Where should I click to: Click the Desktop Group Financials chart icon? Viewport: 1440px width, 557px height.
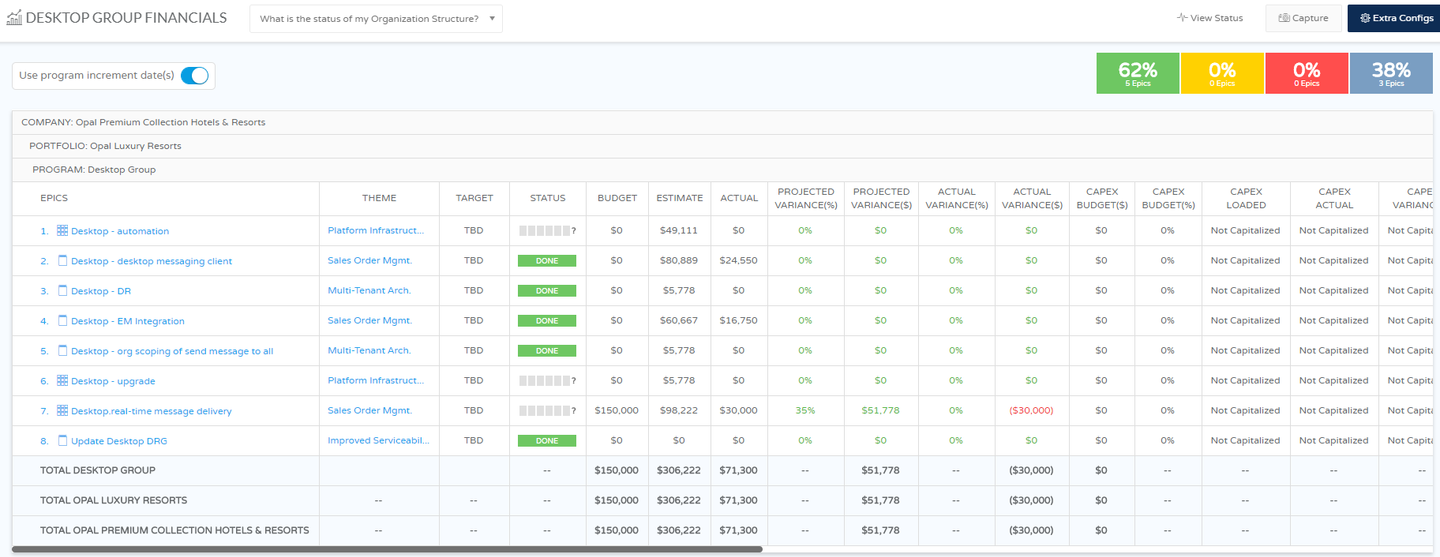coord(14,18)
